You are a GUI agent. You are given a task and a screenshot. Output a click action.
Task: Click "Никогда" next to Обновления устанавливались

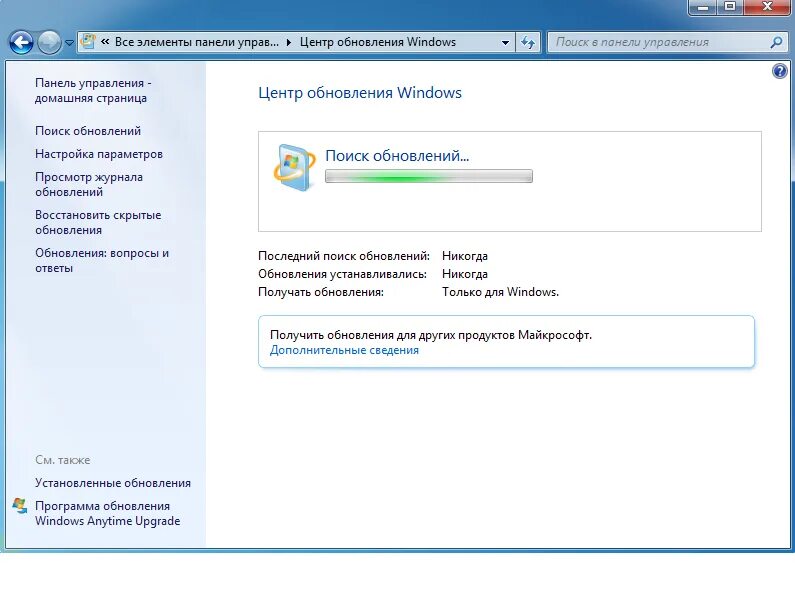465,274
